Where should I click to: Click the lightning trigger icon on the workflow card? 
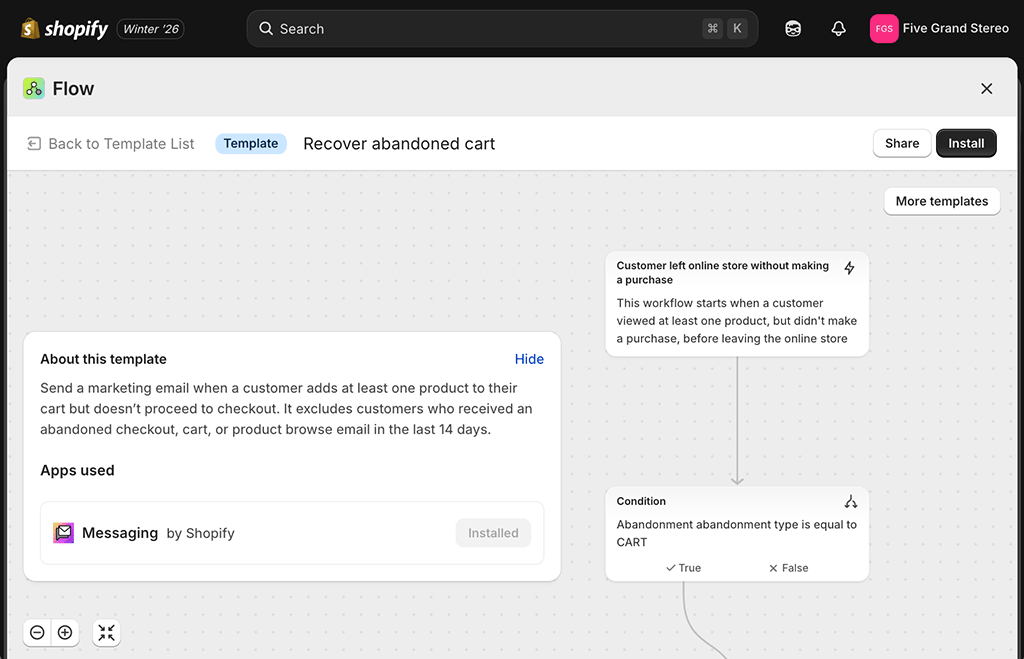click(850, 268)
